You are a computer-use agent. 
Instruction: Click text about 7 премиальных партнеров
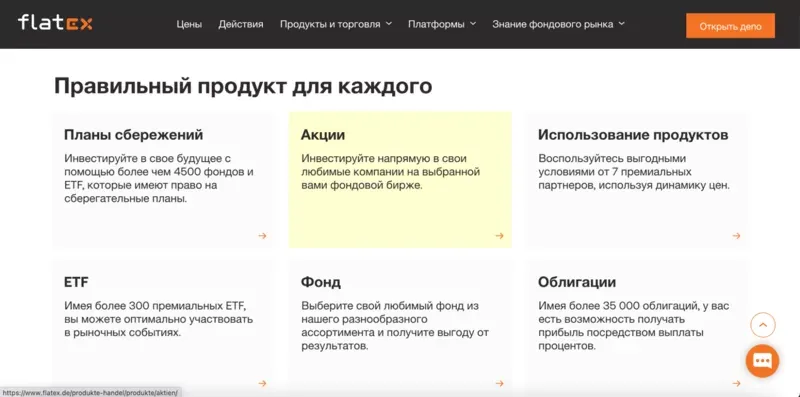pyautogui.click(x=634, y=172)
